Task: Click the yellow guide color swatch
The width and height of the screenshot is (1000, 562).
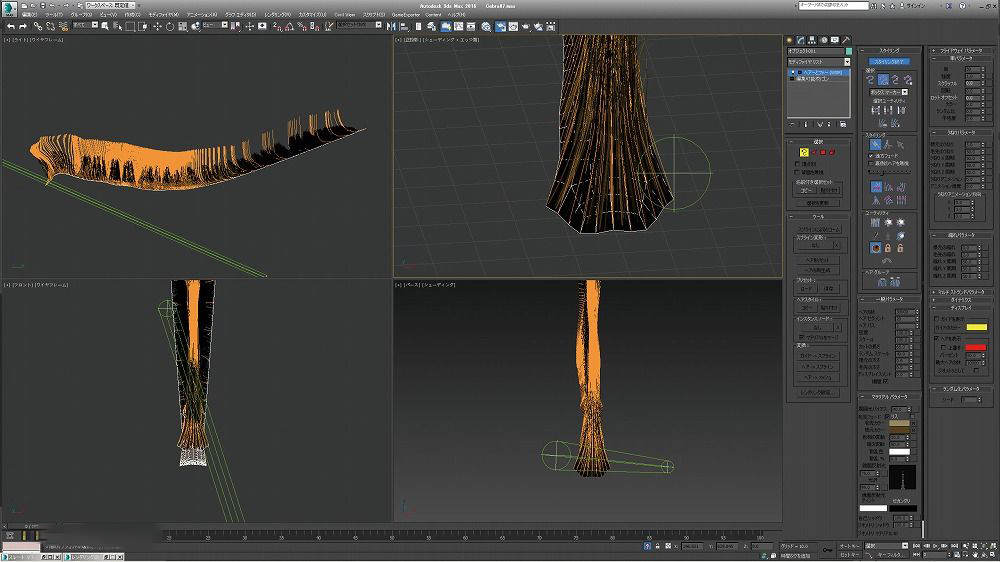Action: point(975,327)
